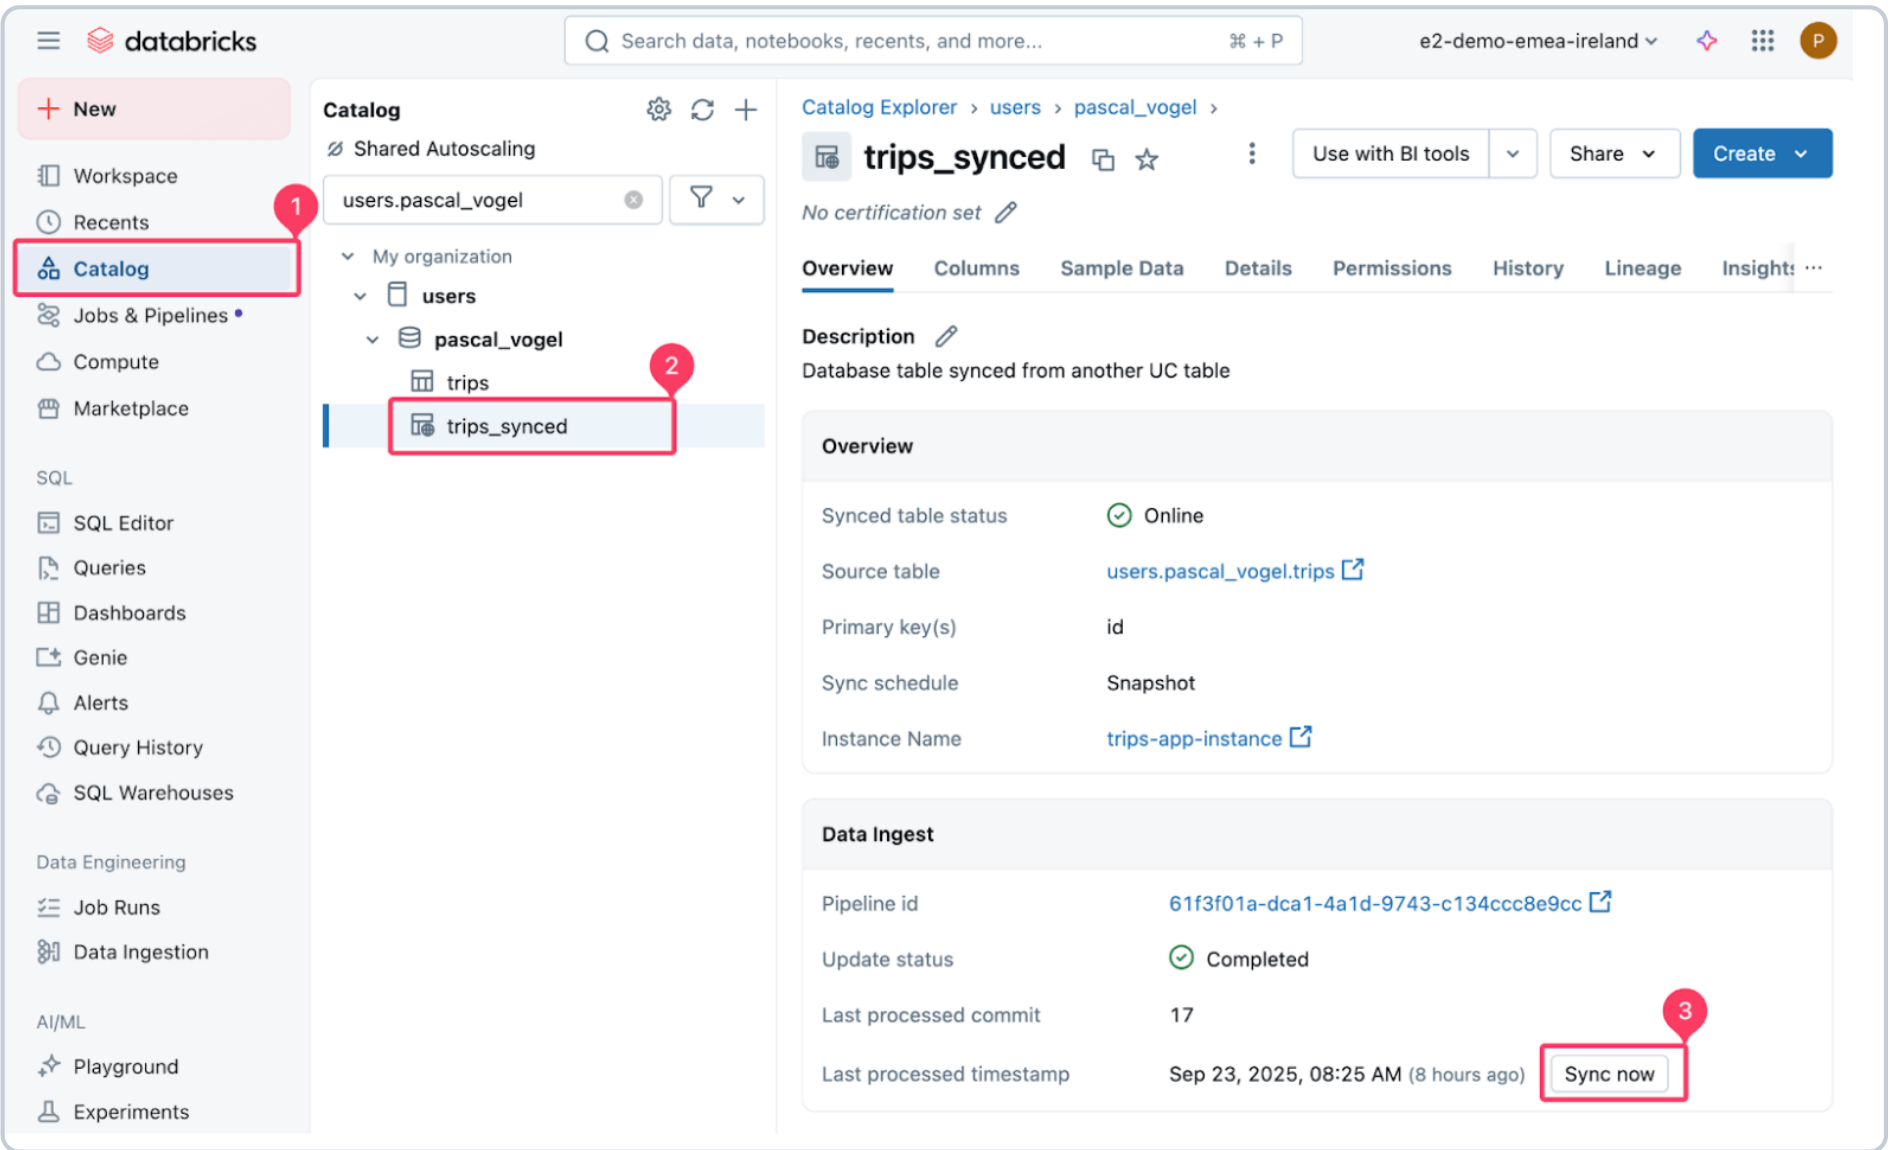Favorite trips_synced with the star

[x=1147, y=159]
